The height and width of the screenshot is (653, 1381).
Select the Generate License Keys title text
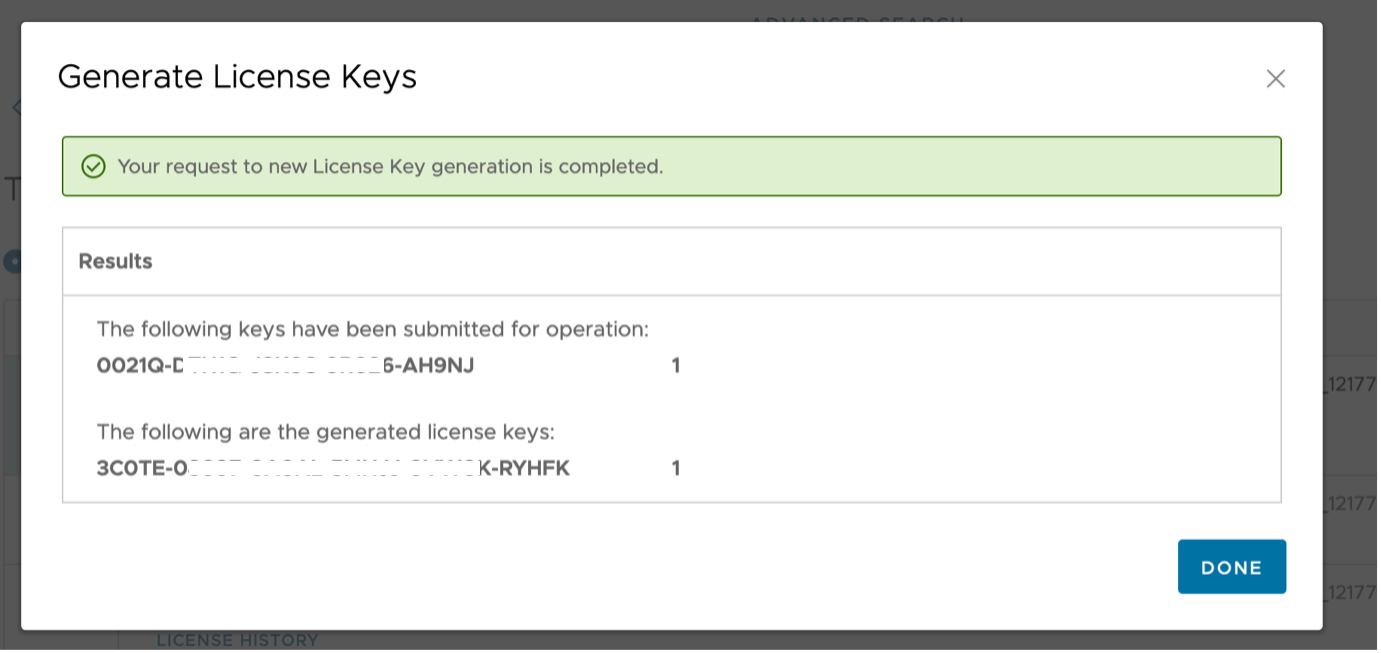(239, 76)
